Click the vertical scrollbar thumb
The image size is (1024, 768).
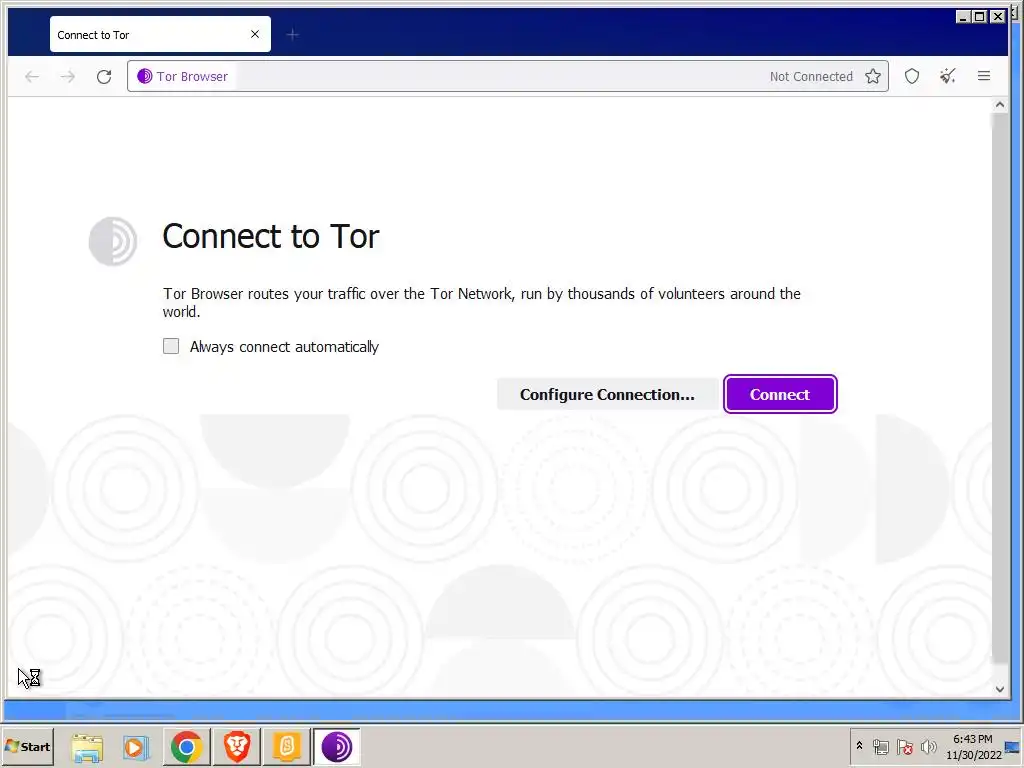(999, 389)
